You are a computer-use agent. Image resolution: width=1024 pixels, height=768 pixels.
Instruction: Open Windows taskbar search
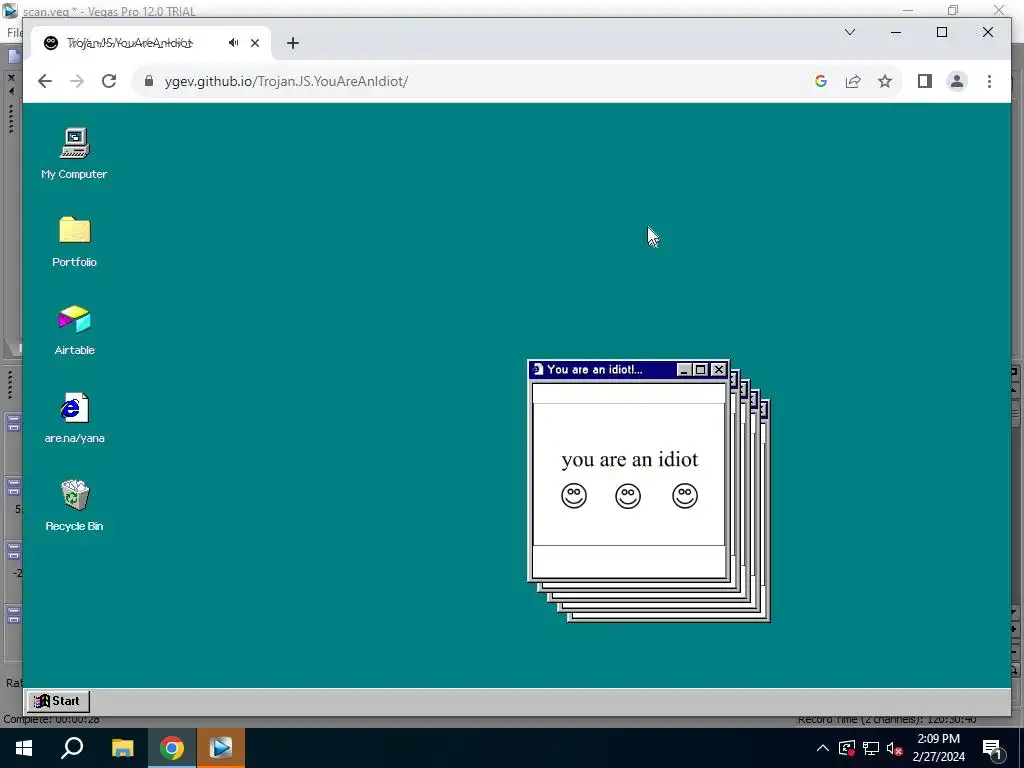tap(72, 748)
